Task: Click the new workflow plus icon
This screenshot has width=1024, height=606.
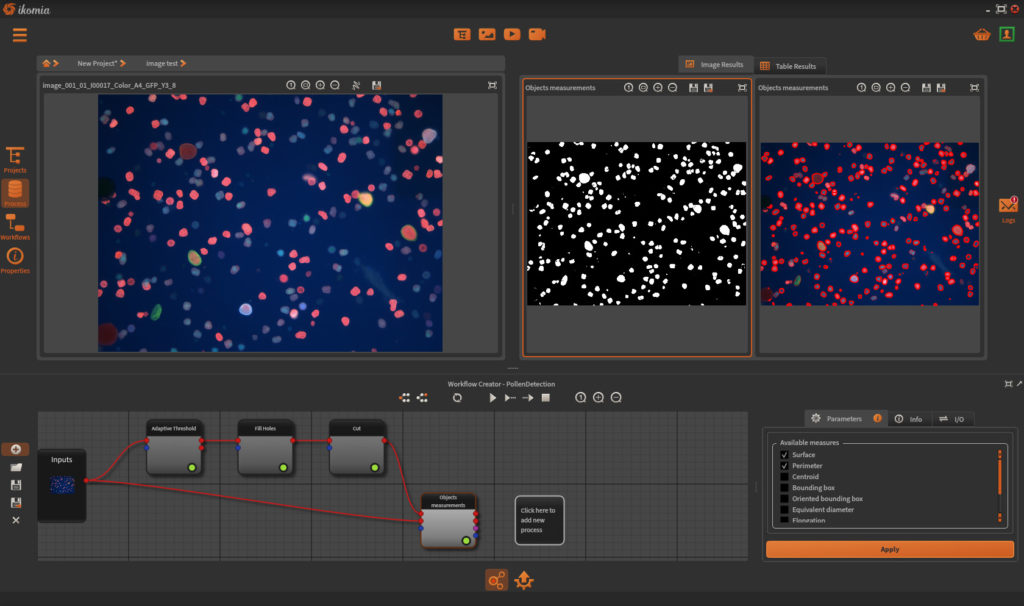Action: click(16, 449)
